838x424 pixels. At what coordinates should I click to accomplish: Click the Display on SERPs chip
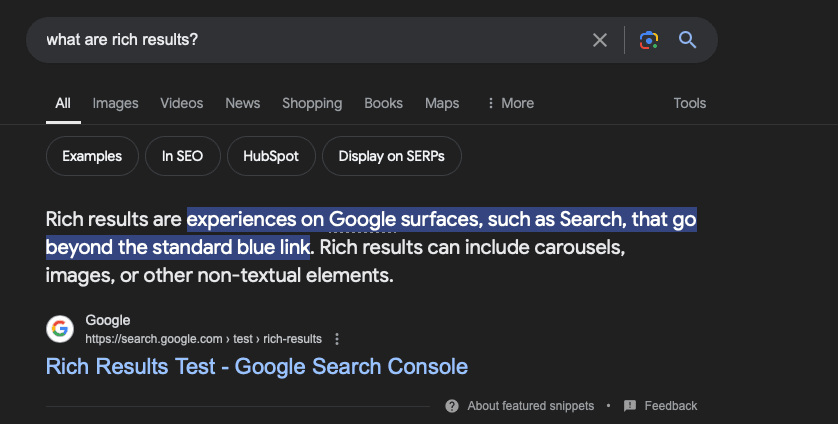[391, 156]
